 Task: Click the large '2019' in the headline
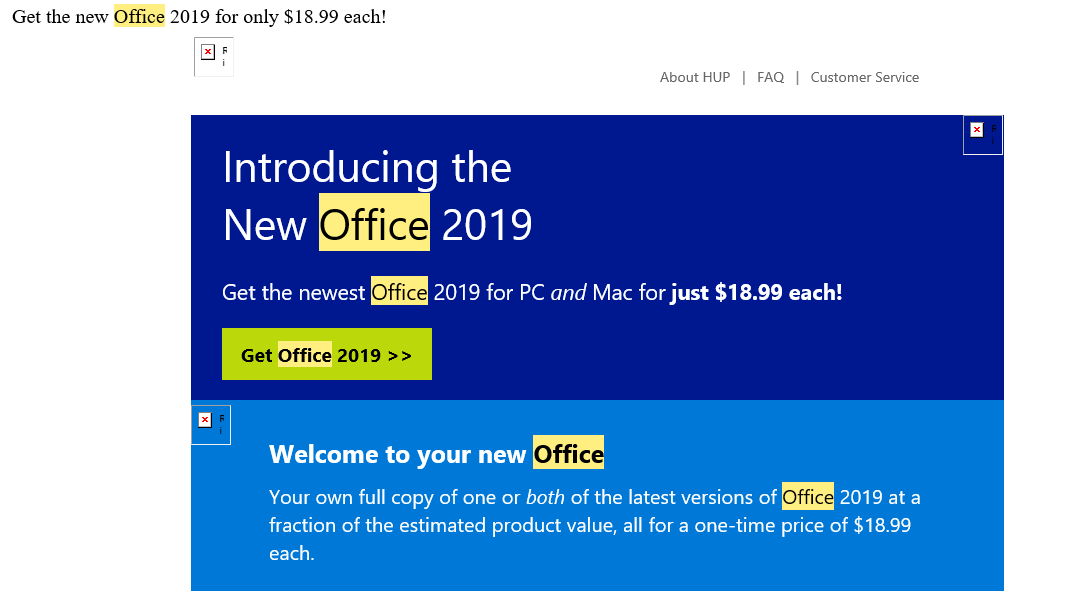487,225
